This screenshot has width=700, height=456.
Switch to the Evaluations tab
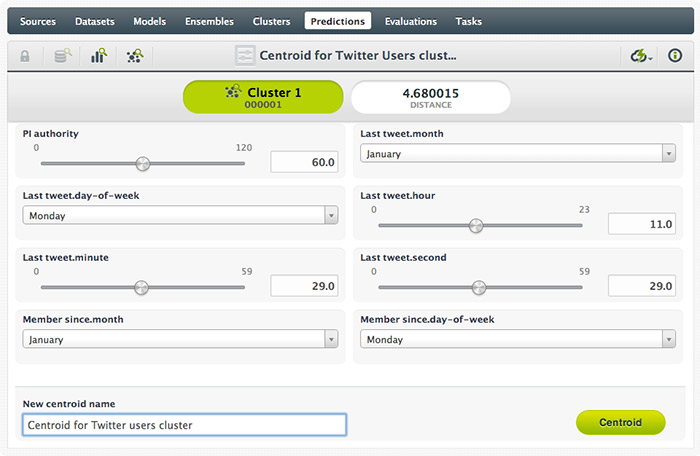(412, 21)
